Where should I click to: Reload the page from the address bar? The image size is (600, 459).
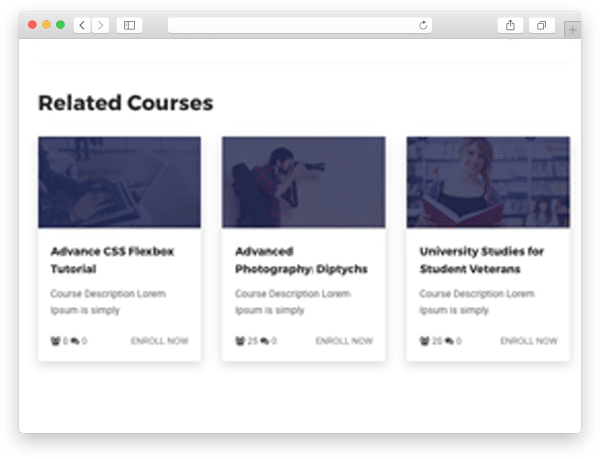423,25
